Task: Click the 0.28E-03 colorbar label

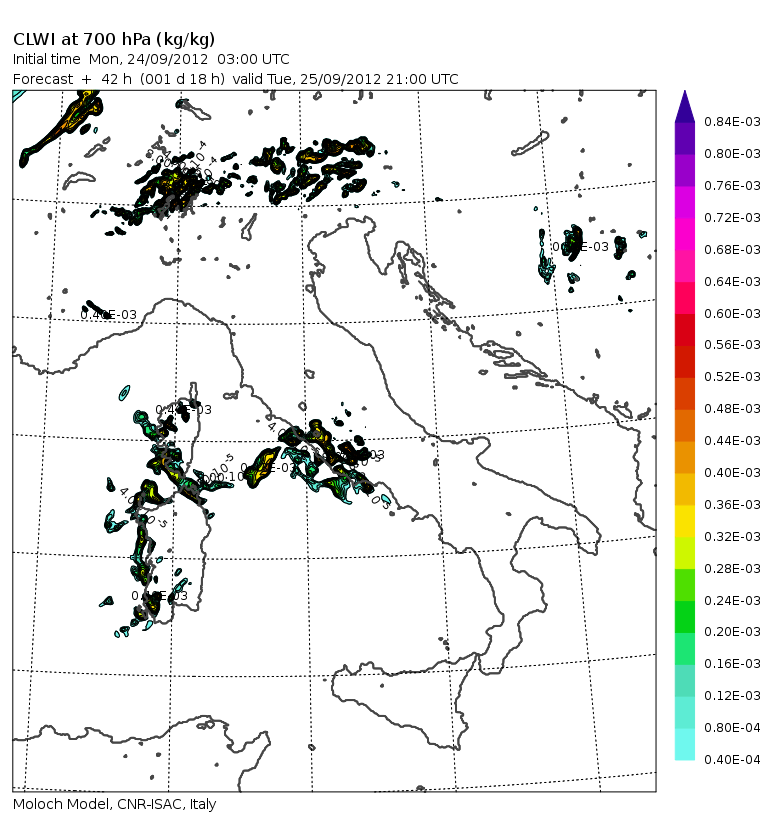Action: (732, 569)
